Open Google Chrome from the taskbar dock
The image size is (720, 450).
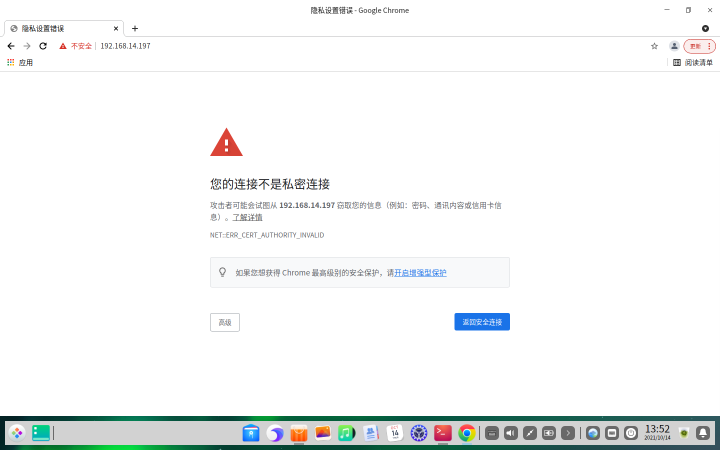pos(466,433)
